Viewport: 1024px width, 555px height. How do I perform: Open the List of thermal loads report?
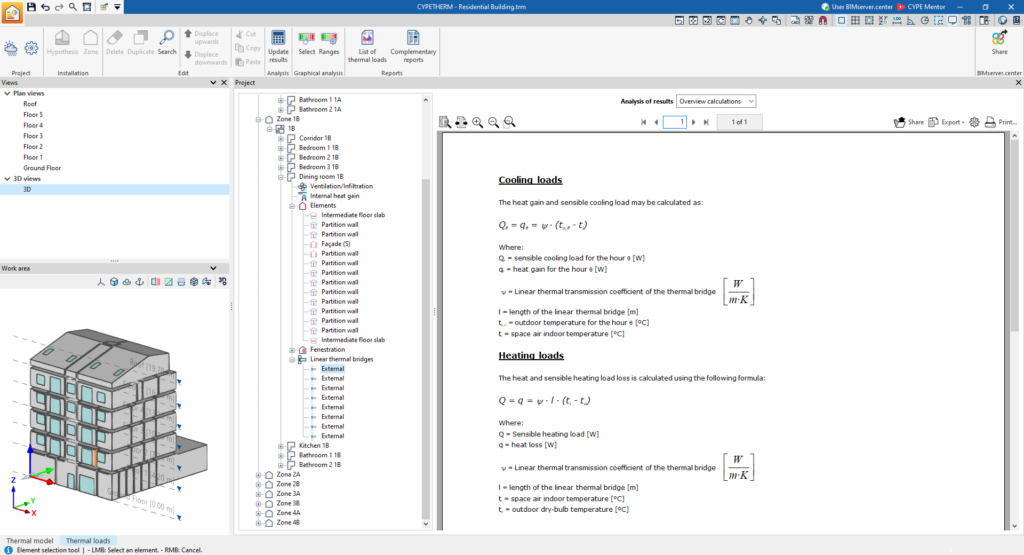click(367, 46)
